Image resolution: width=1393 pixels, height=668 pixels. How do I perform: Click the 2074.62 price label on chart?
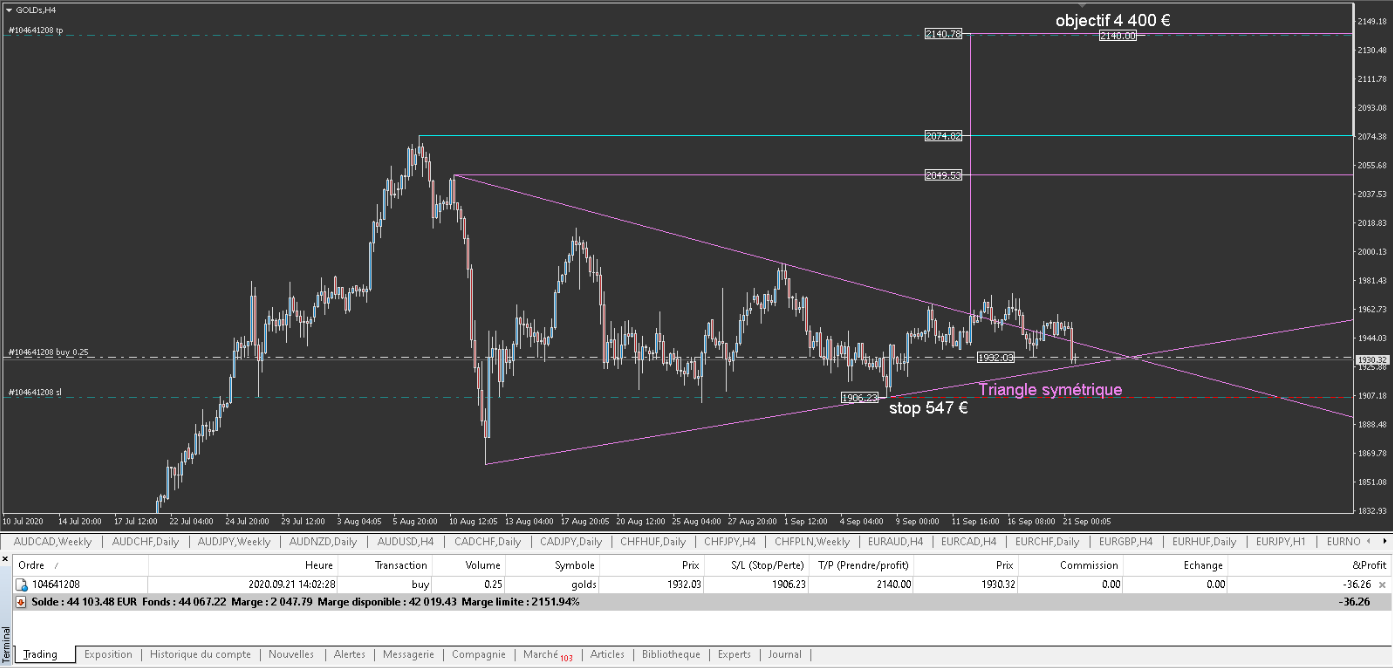click(944, 135)
